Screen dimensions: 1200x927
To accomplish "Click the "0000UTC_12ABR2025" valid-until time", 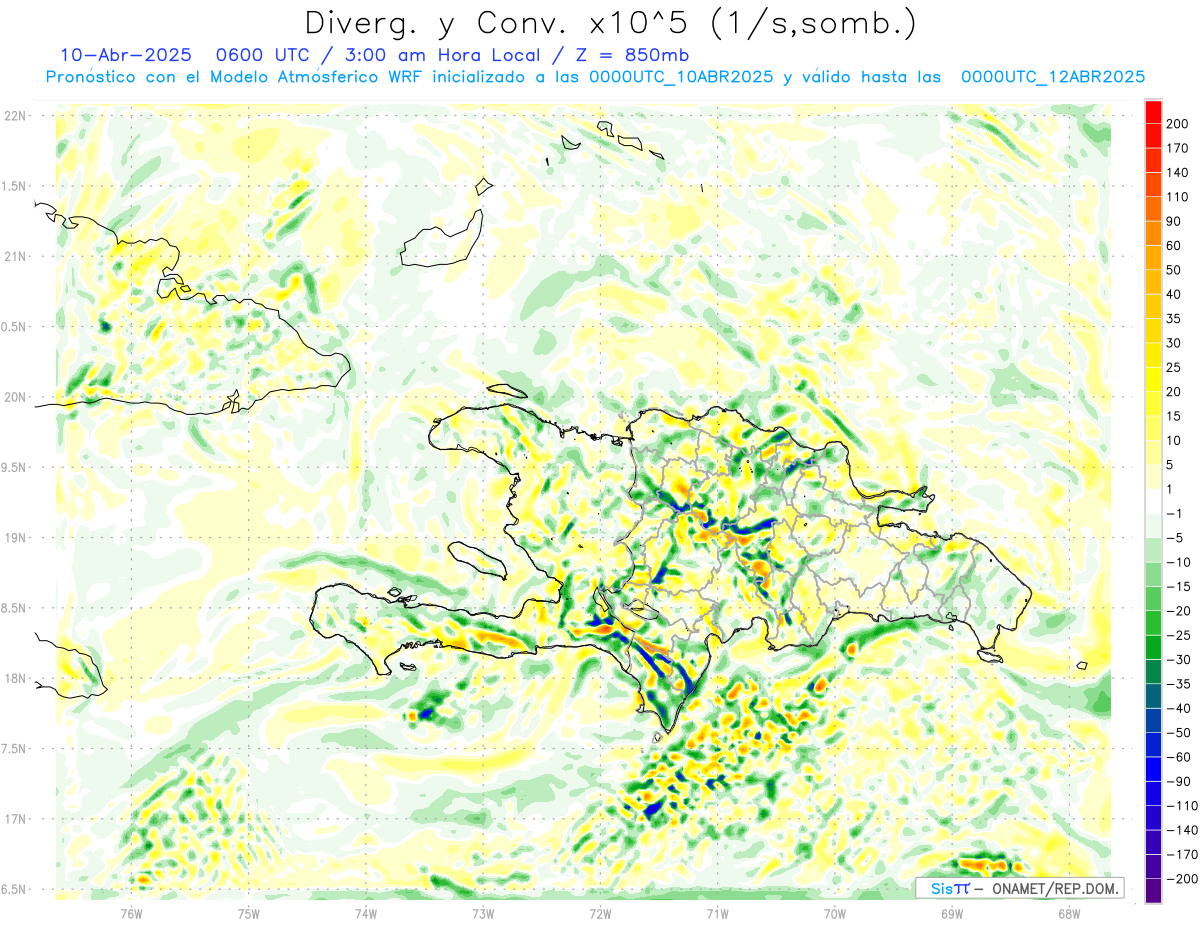I will (1052, 77).
